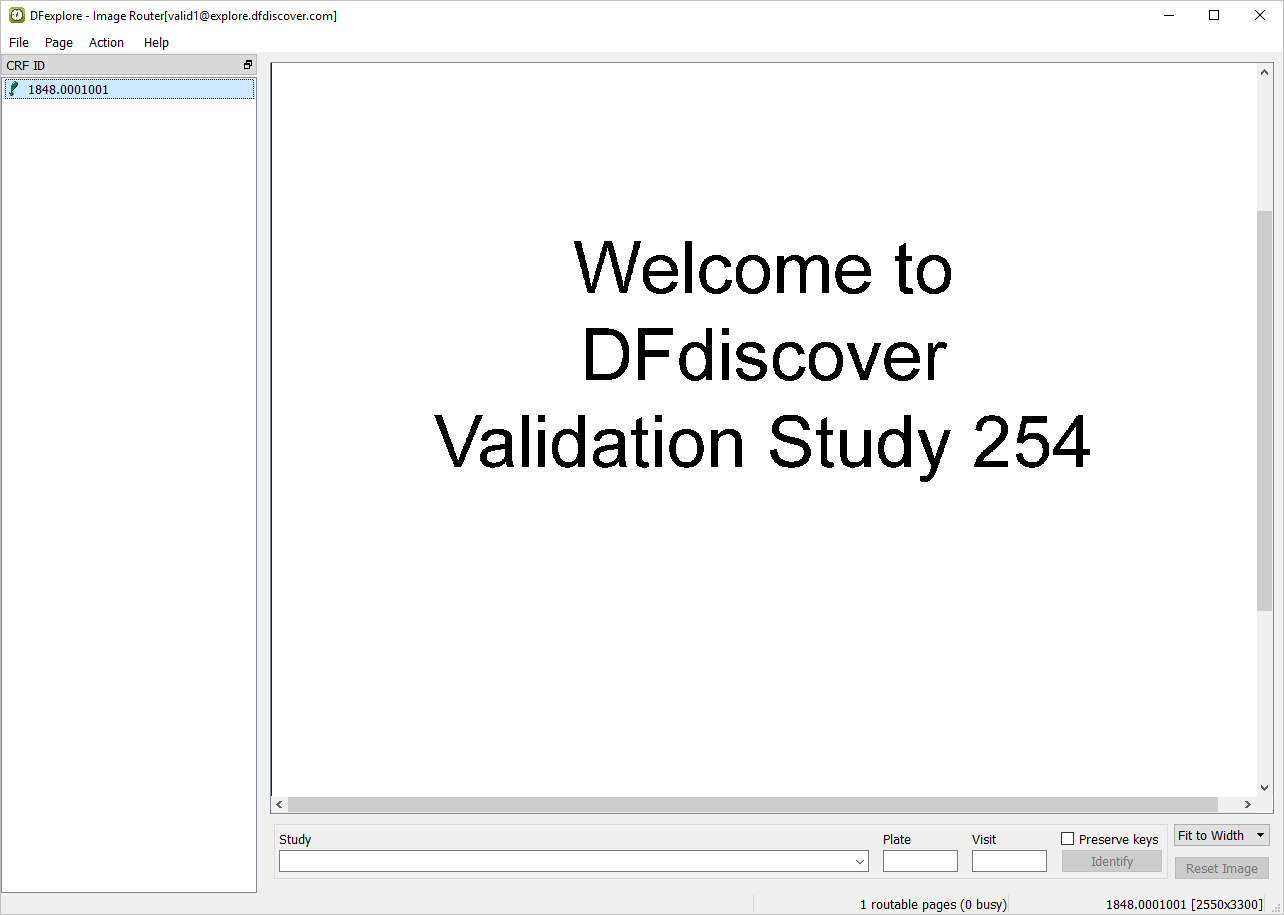
Task: Click the vertical scrollbar up arrow
Action: [x=1264, y=73]
